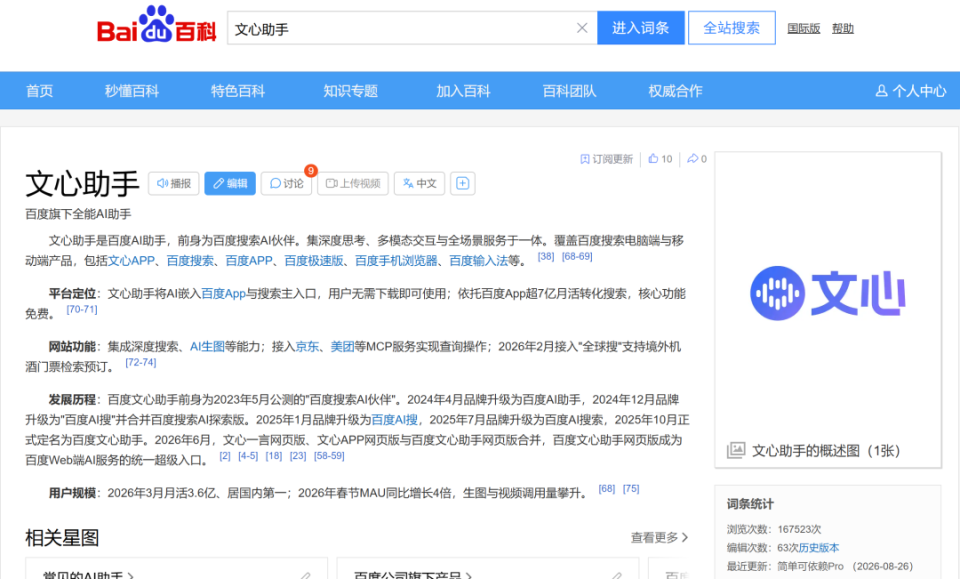Go to the 首页 navigation tab
This screenshot has height=579, width=960.
[39, 91]
